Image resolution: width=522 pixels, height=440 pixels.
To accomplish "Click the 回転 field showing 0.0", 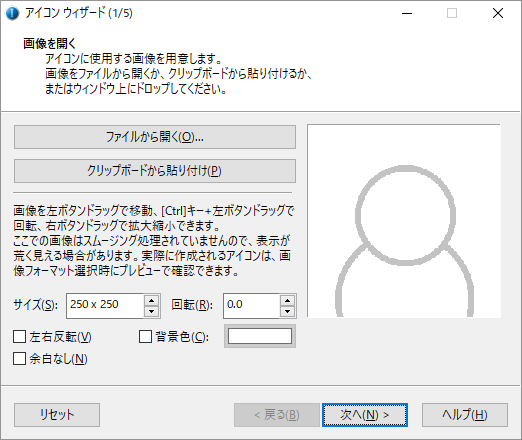I will (251, 306).
